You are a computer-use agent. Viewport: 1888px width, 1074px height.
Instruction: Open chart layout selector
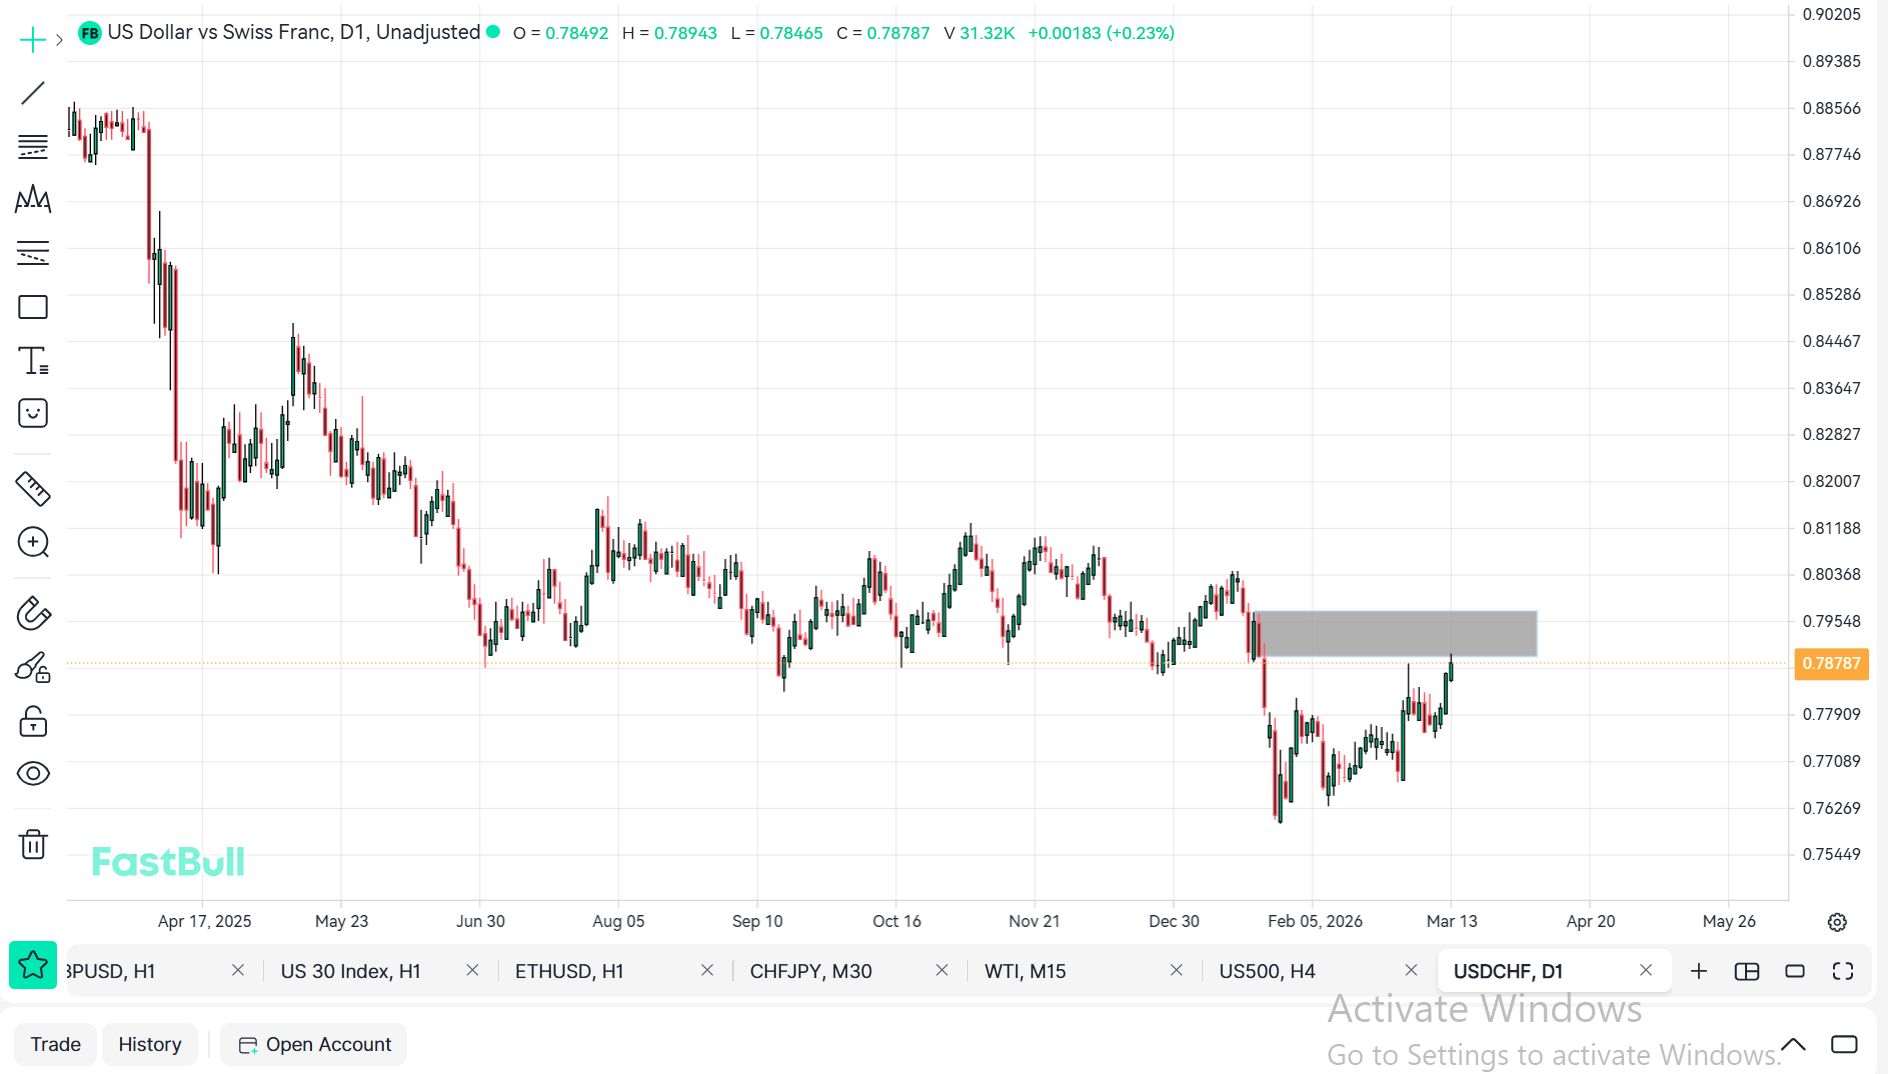click(x=1747, y=971)
